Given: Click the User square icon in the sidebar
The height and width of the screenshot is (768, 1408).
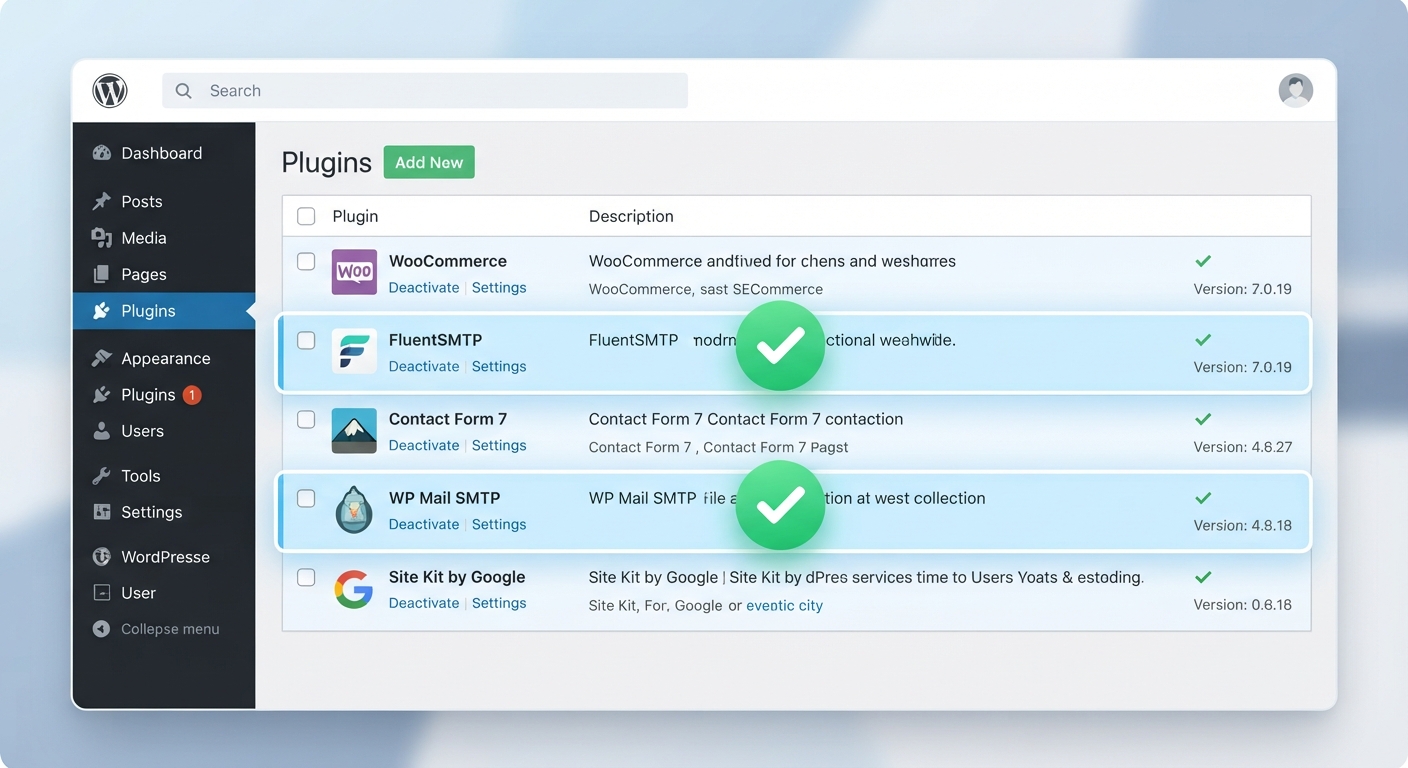Looking at the screenshot, I should [101, 593].
